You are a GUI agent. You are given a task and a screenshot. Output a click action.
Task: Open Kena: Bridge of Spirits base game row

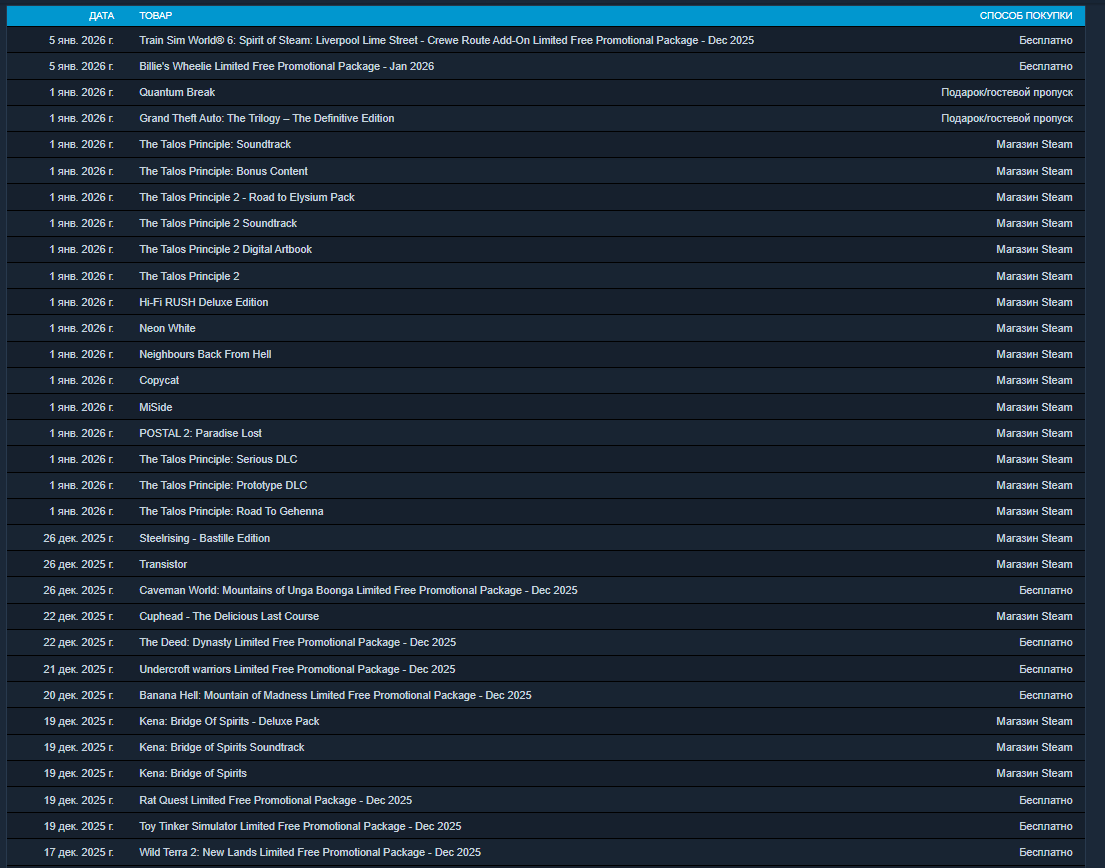pyautogui.click(x=546, y=774)
